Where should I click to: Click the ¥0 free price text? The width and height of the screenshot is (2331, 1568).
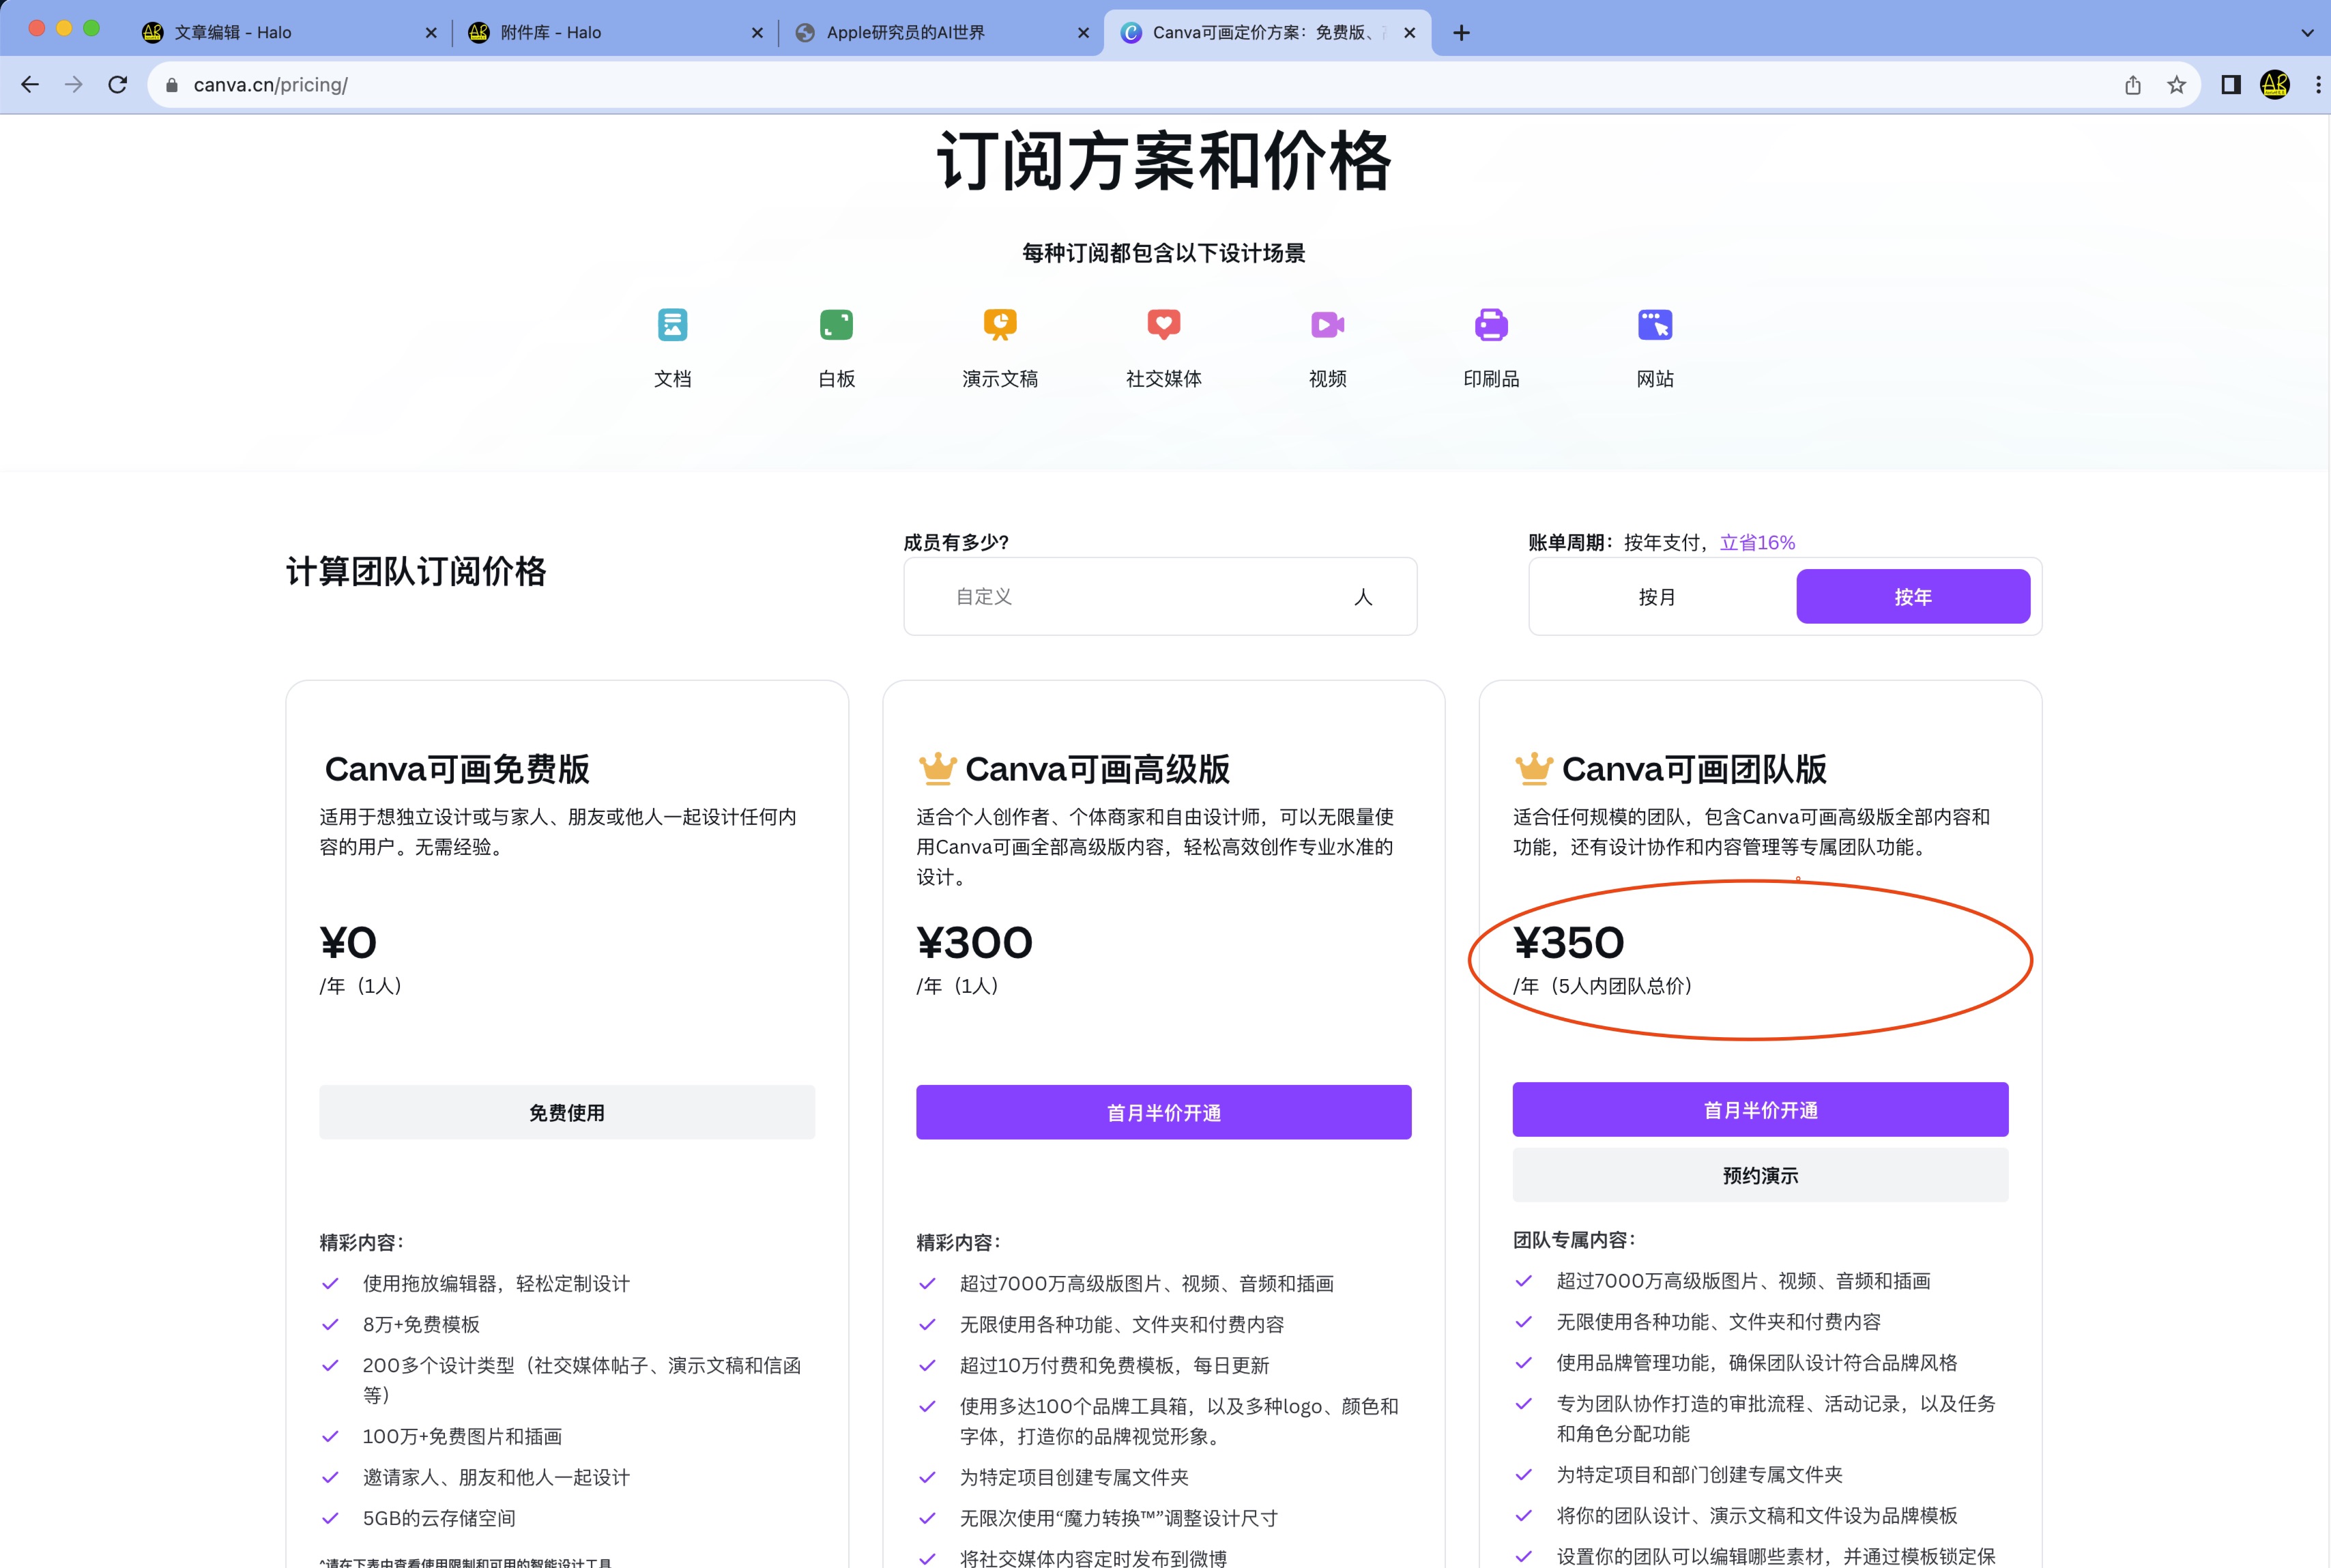pos(348,942)
